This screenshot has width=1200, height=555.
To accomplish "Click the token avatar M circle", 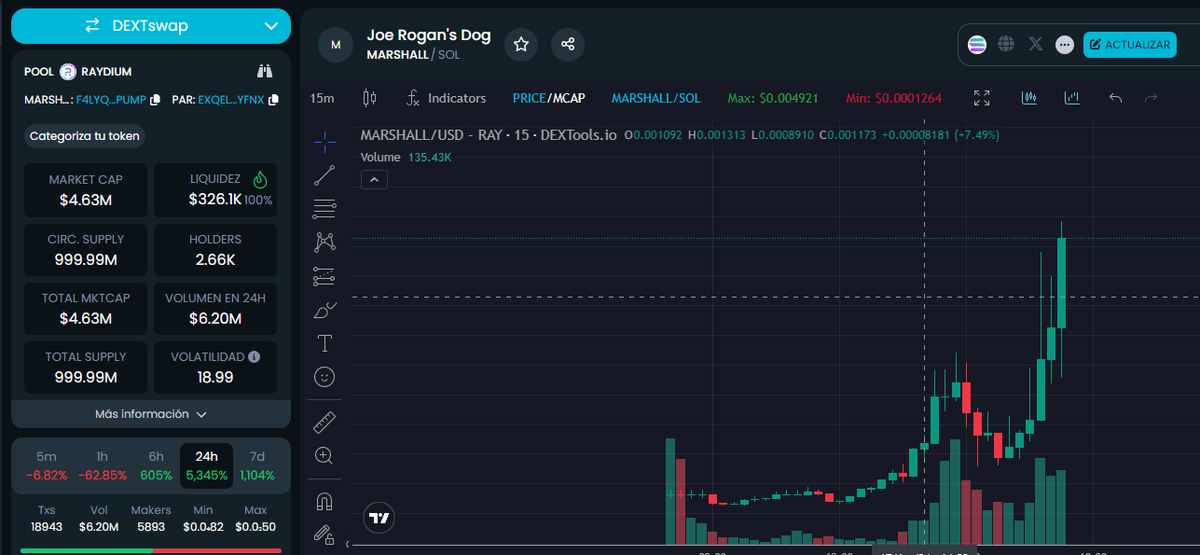I will click(x=336, y=44).
